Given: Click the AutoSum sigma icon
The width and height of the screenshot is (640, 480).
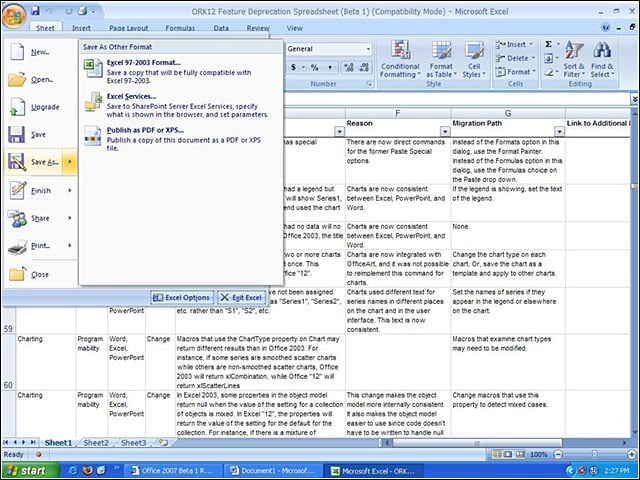Looking at the screenshot, I should coord(549,44).
